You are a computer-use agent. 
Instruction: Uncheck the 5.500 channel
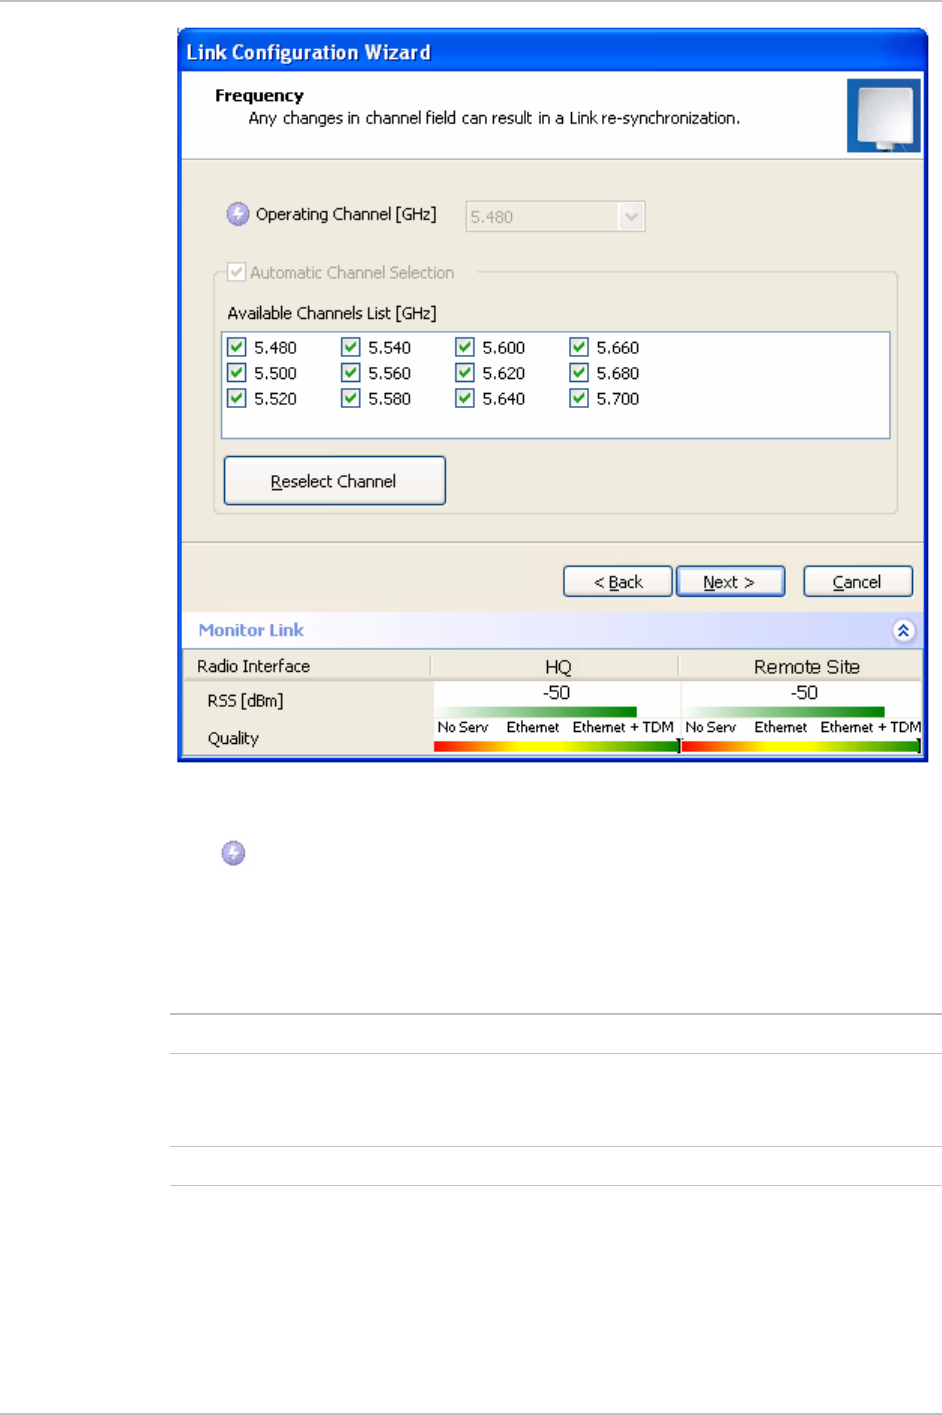(x=236, y=373)
